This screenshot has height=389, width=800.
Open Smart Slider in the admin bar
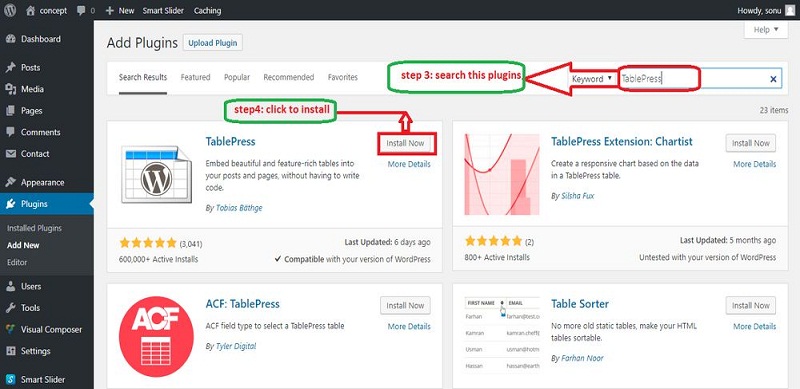(x=163, y=10)
